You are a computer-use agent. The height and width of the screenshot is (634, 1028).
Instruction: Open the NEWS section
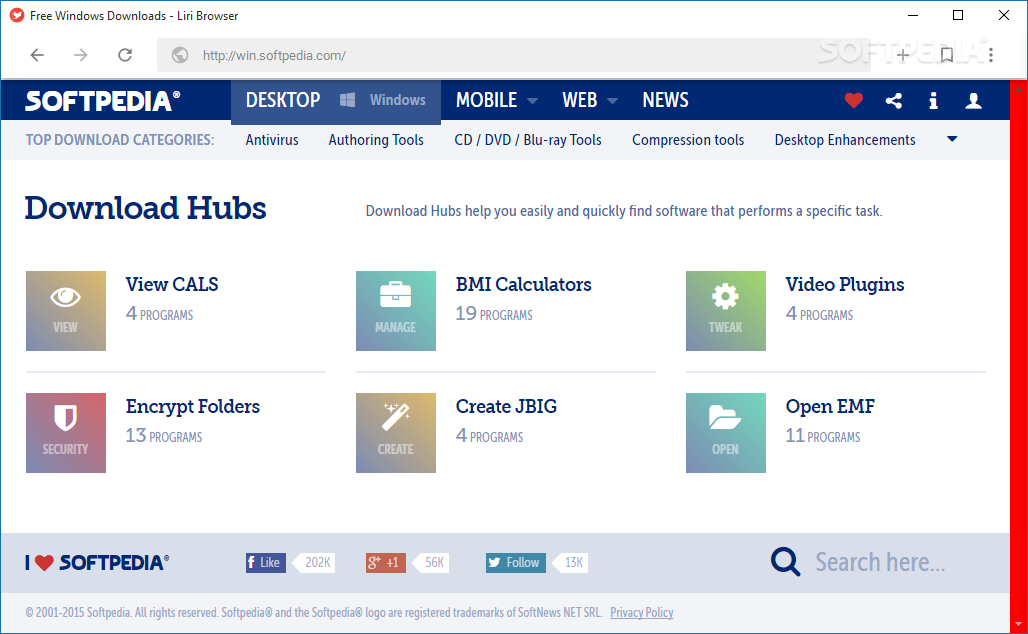pos(665,100)
